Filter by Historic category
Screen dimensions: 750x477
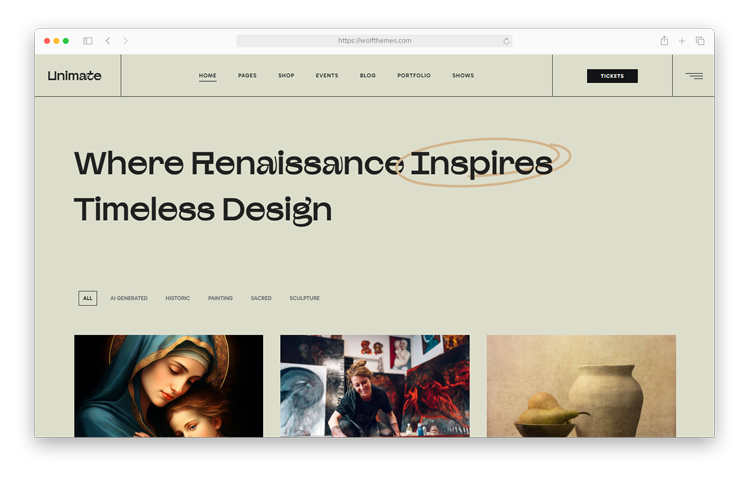coord(177,298)
